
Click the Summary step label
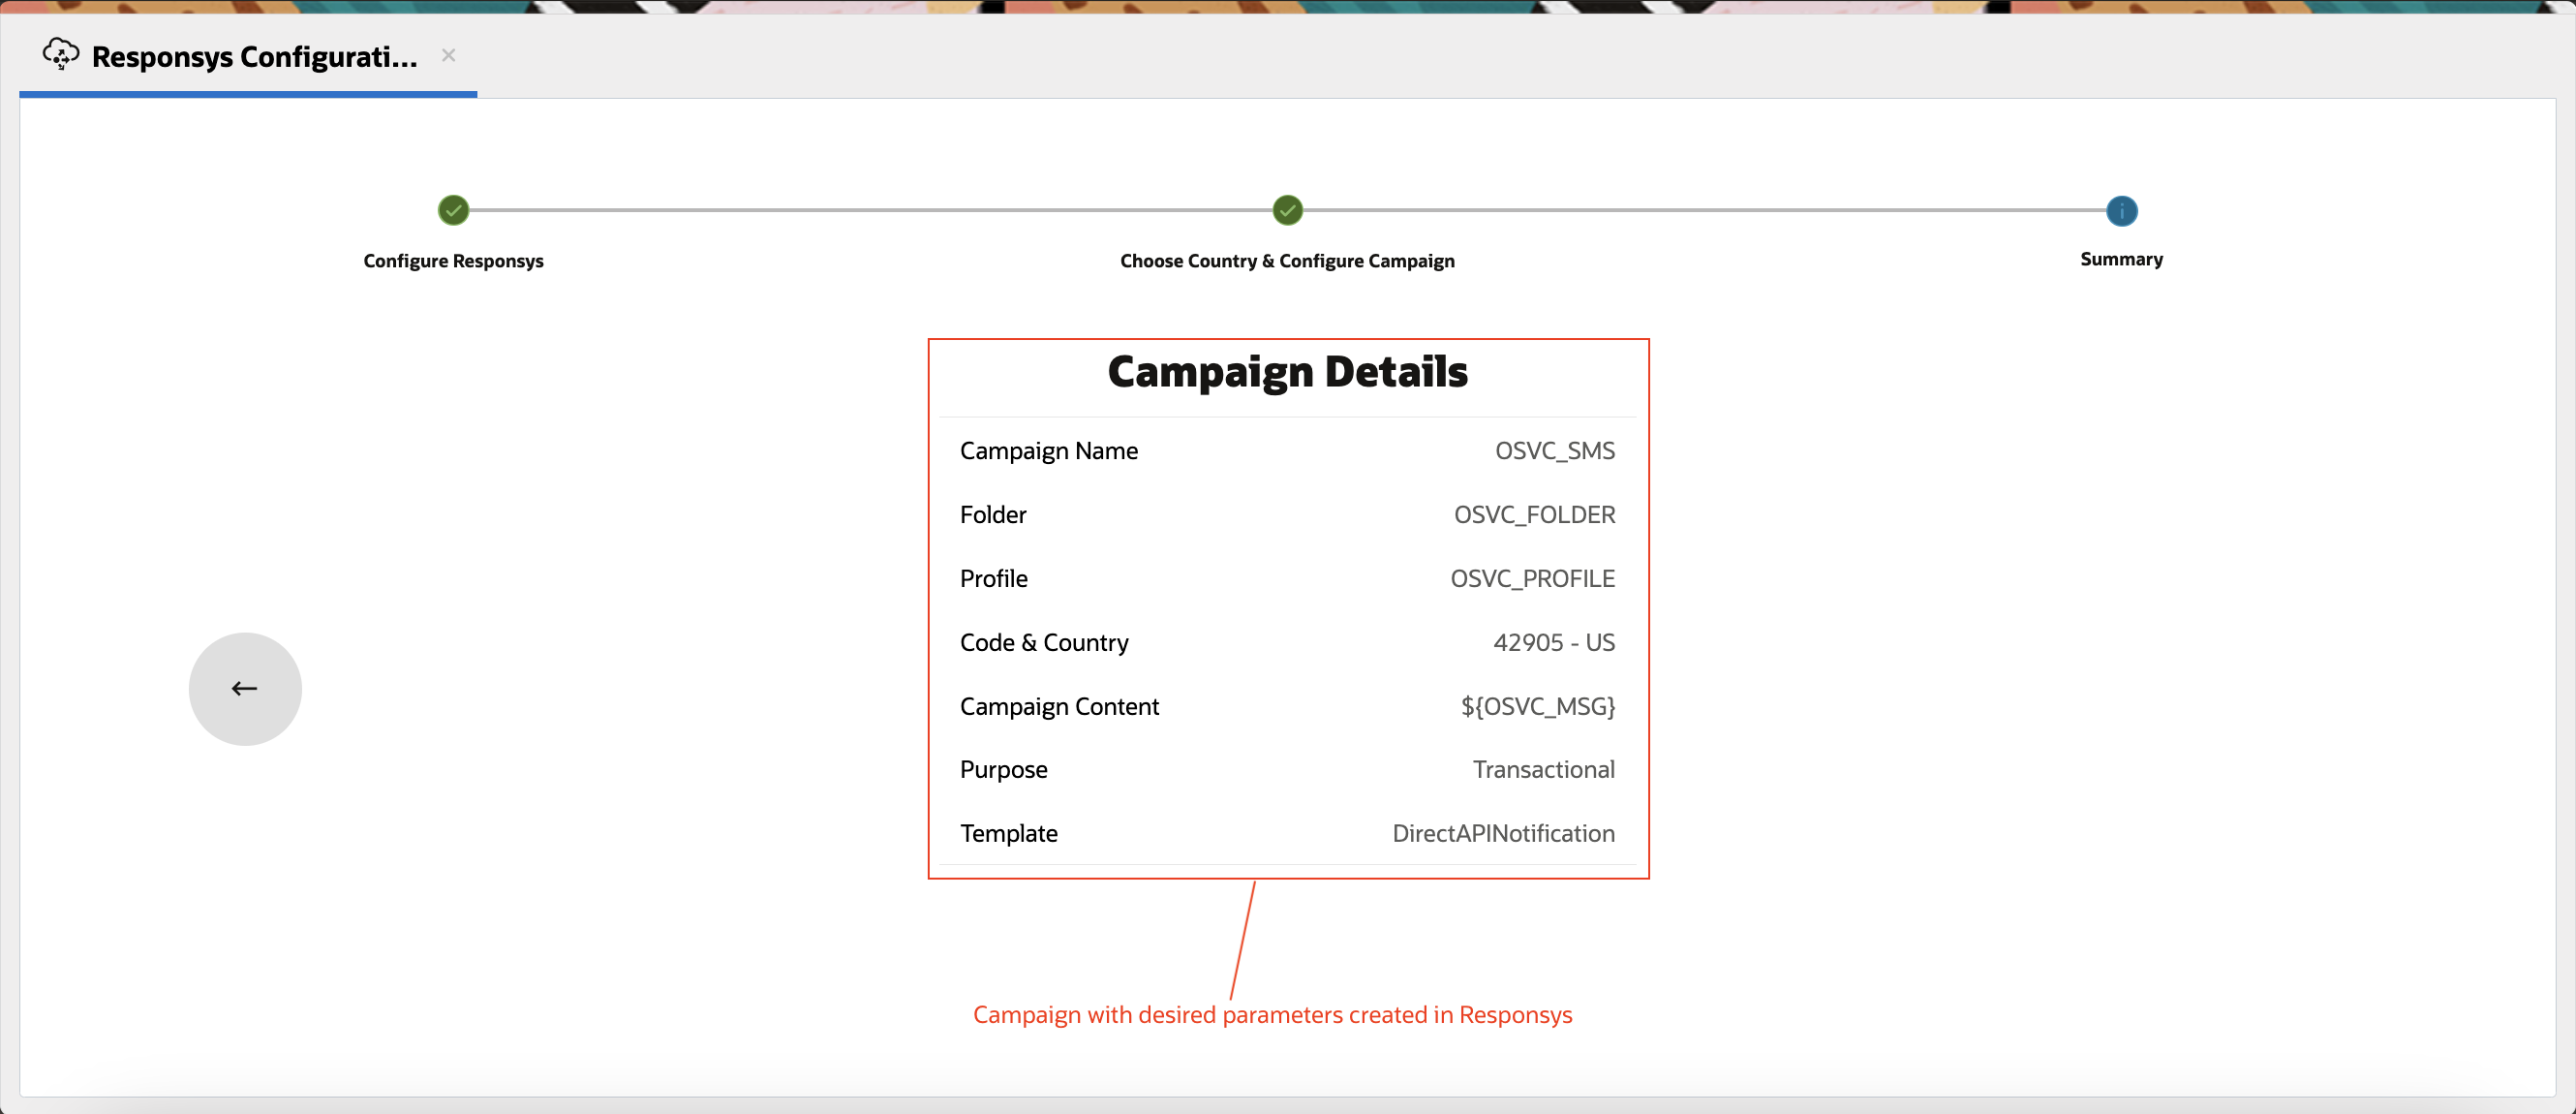2121,259
